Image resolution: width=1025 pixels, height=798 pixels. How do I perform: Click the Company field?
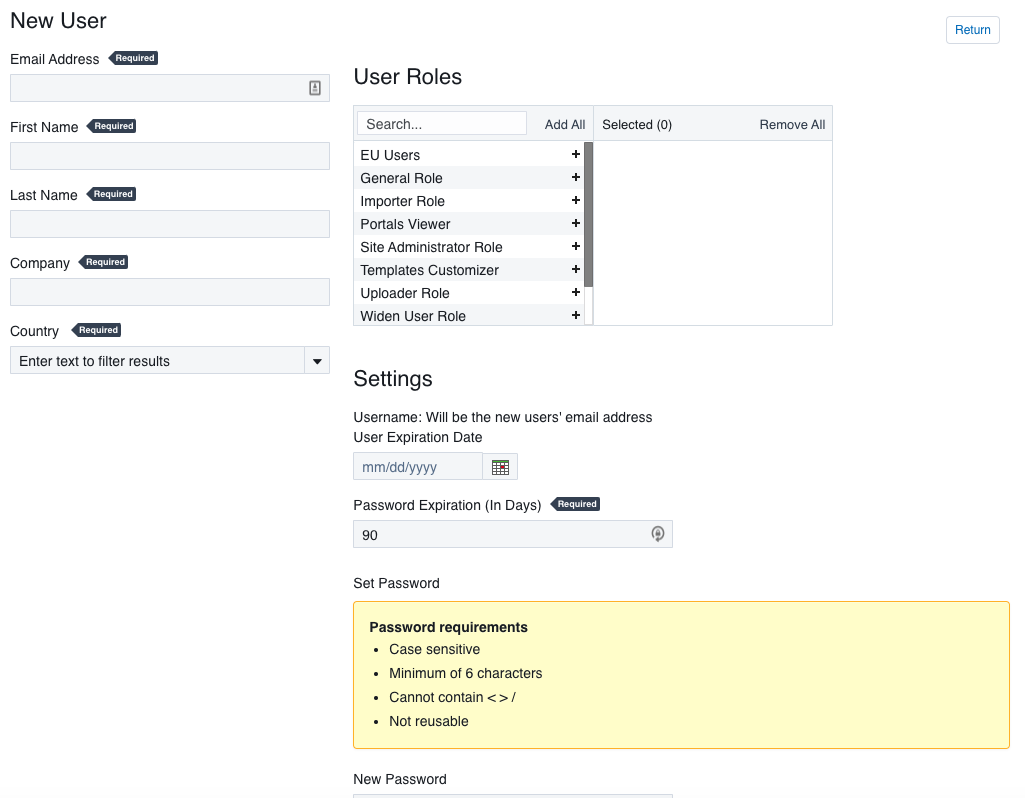click(169, 291)
